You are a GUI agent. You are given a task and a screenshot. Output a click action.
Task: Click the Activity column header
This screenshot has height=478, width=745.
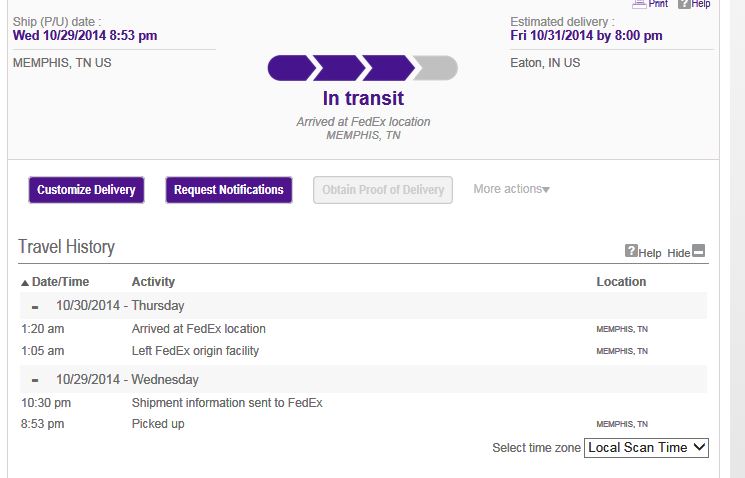(x=153, y=282)
